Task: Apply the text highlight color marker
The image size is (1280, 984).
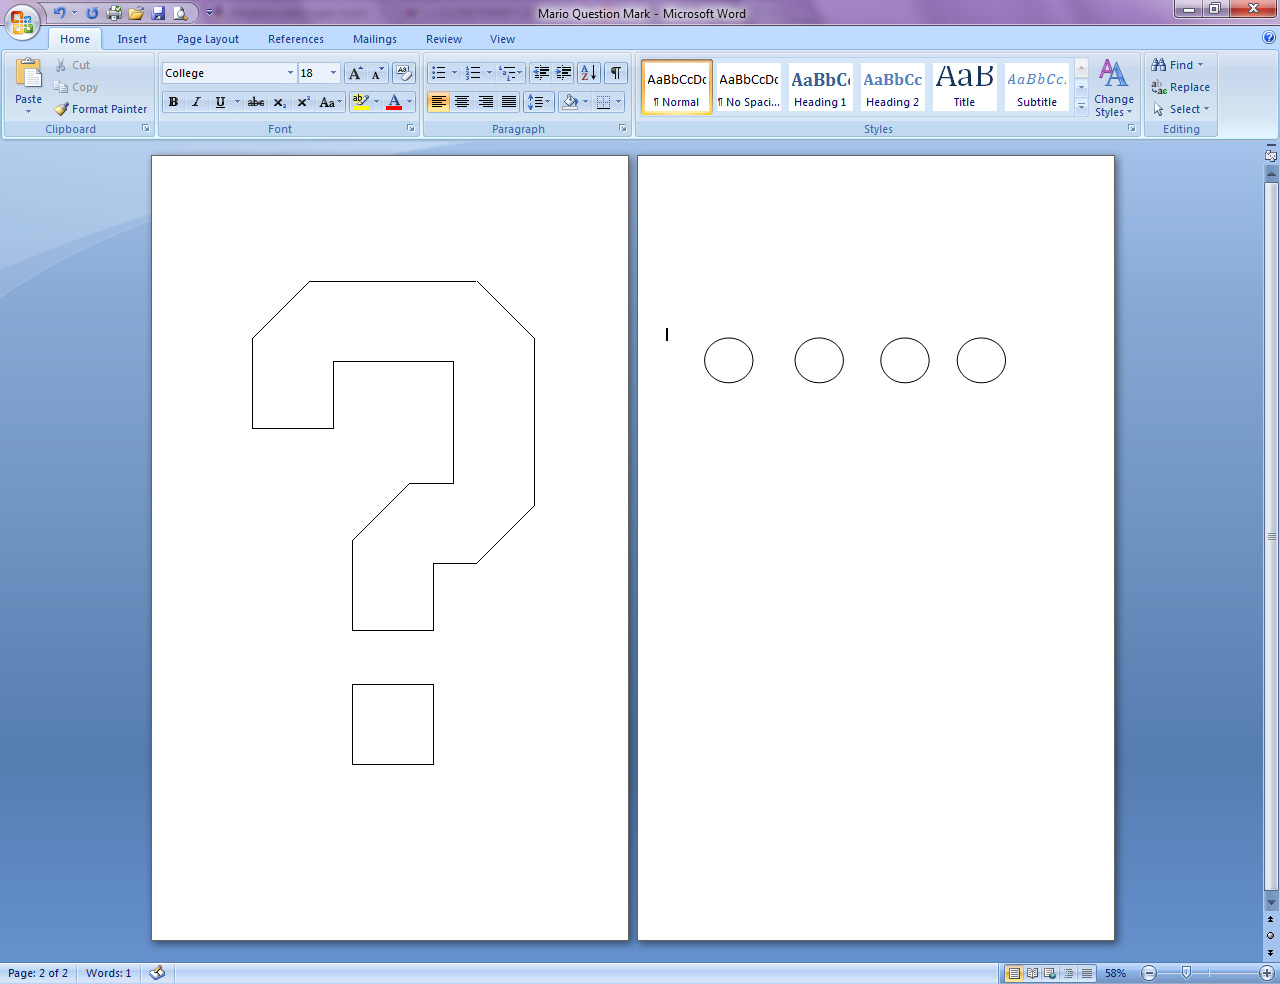Action: pyautogui.click(x=361, y=102)
